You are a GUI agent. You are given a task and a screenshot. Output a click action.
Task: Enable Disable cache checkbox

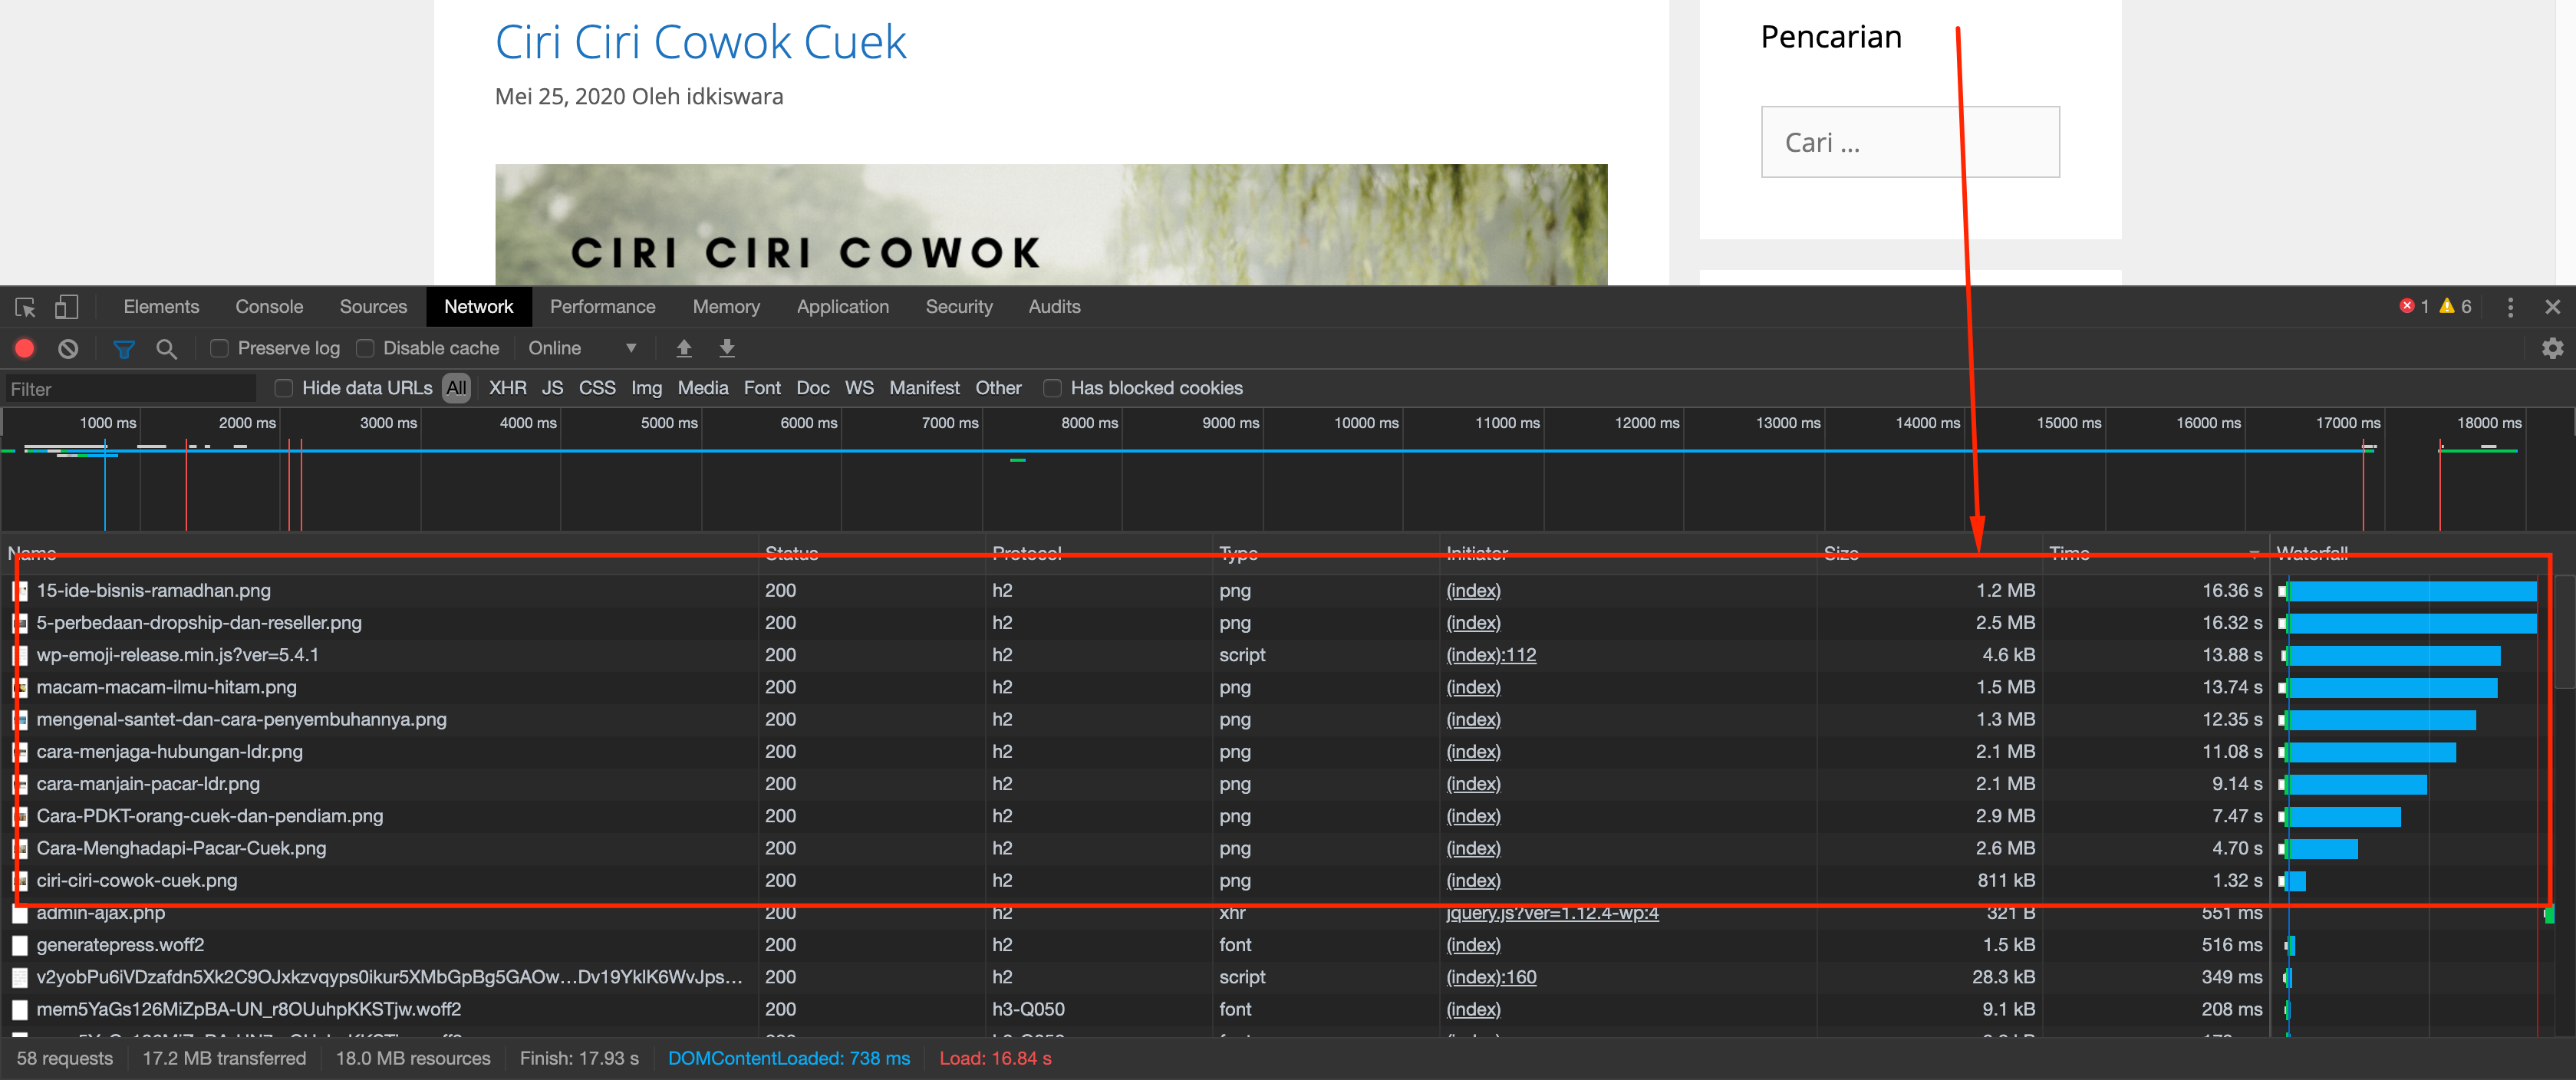[x=366, y=348]
